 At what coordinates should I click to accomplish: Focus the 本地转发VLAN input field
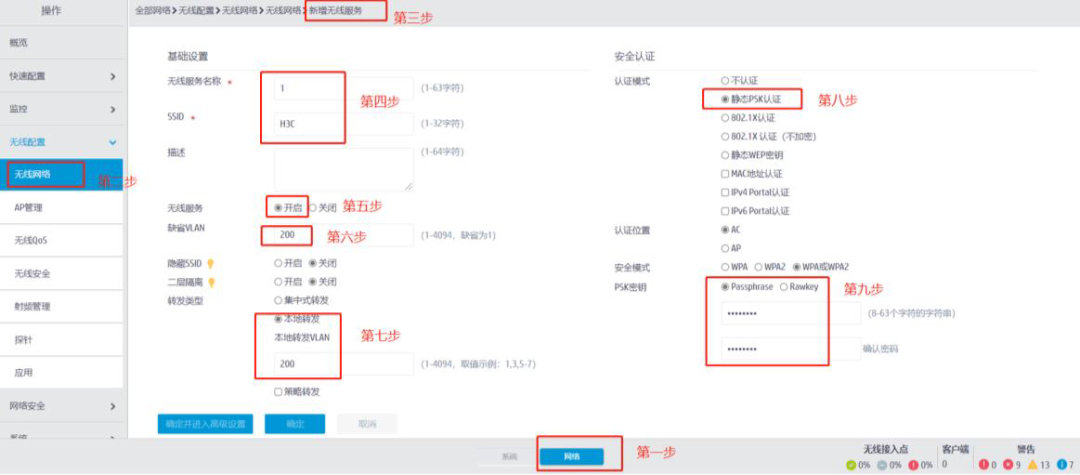pos(344,363)
